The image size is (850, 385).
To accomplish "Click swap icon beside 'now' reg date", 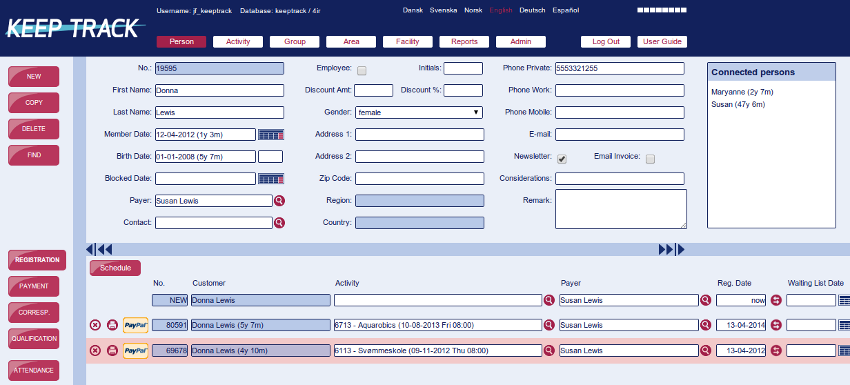I will 776,300.
